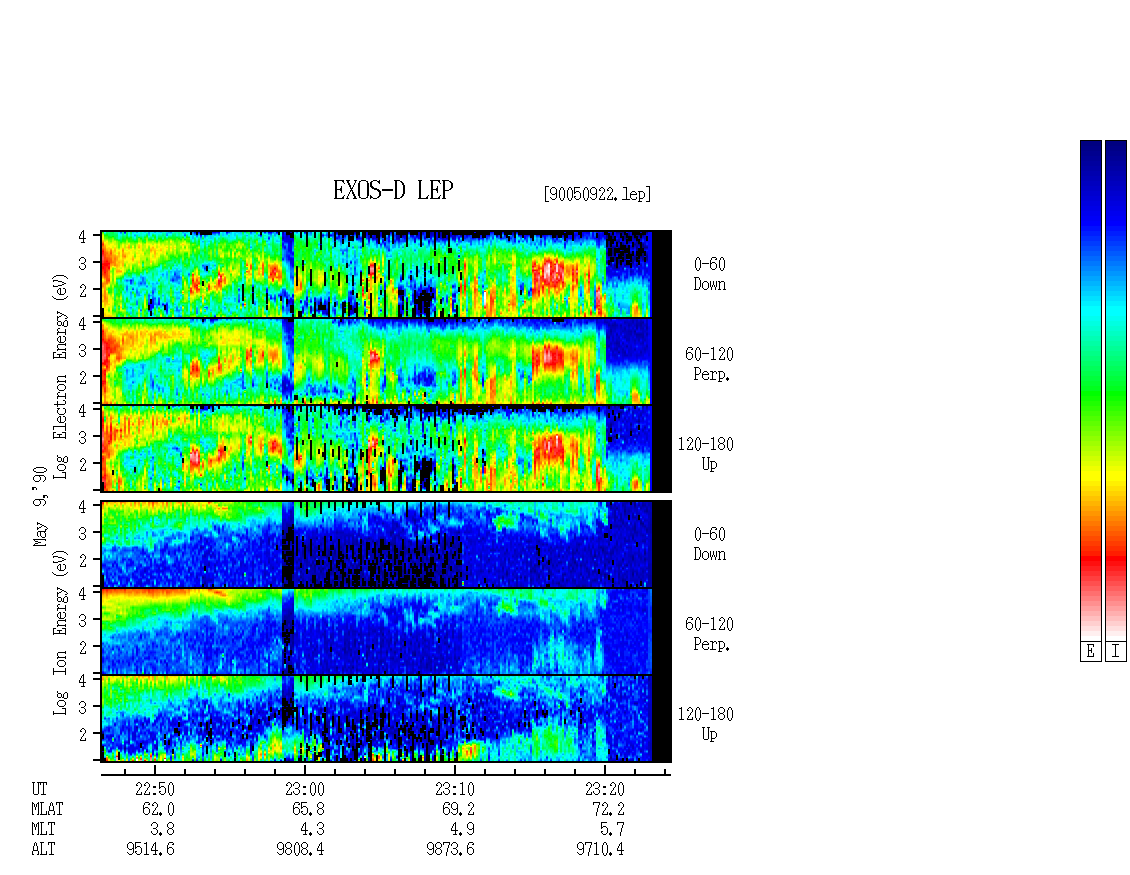This screenshot has height=875, width=1130.
Task: Click the I box under color bar
Action: tap(1116, 652)
